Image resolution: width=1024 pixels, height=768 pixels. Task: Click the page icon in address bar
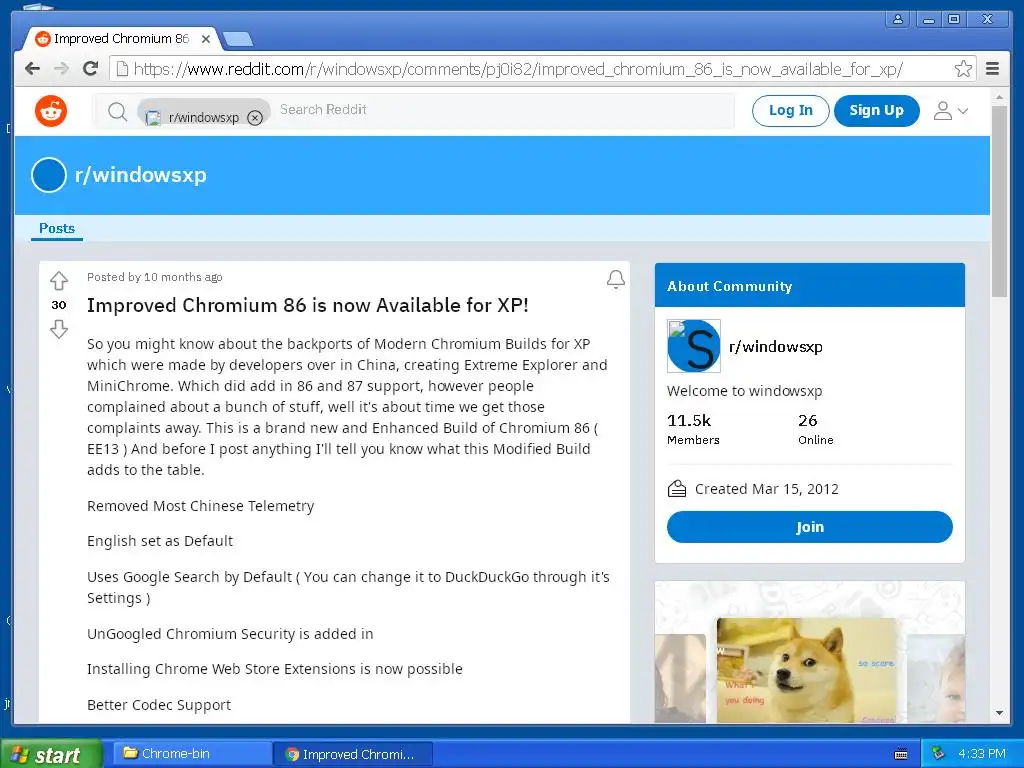pyautogui.click(x=121, y=69)
